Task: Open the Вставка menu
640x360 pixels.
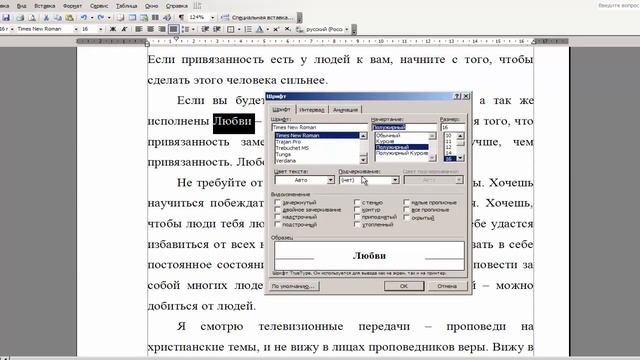Action: click(44, 6)
